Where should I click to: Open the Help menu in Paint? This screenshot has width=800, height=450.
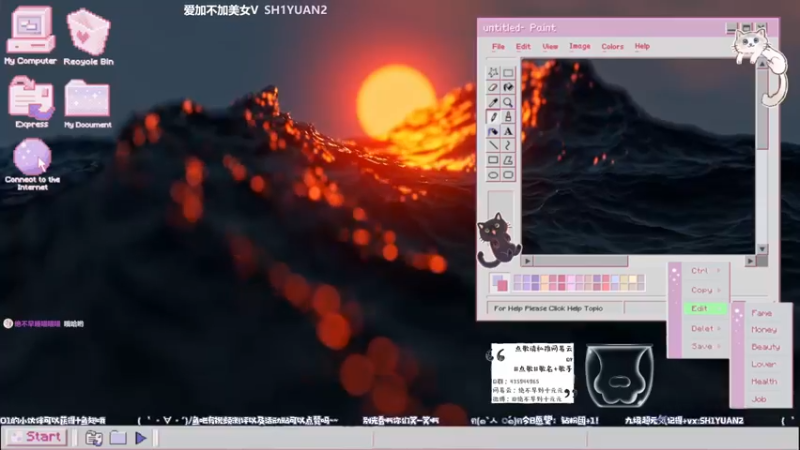(642, 46)
